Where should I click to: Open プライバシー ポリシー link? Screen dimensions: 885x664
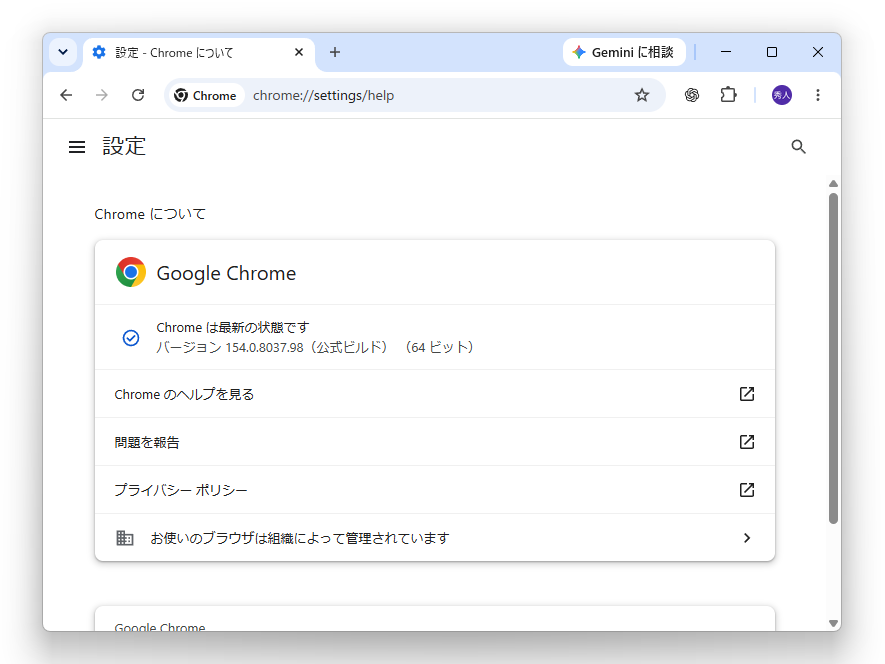435,490
